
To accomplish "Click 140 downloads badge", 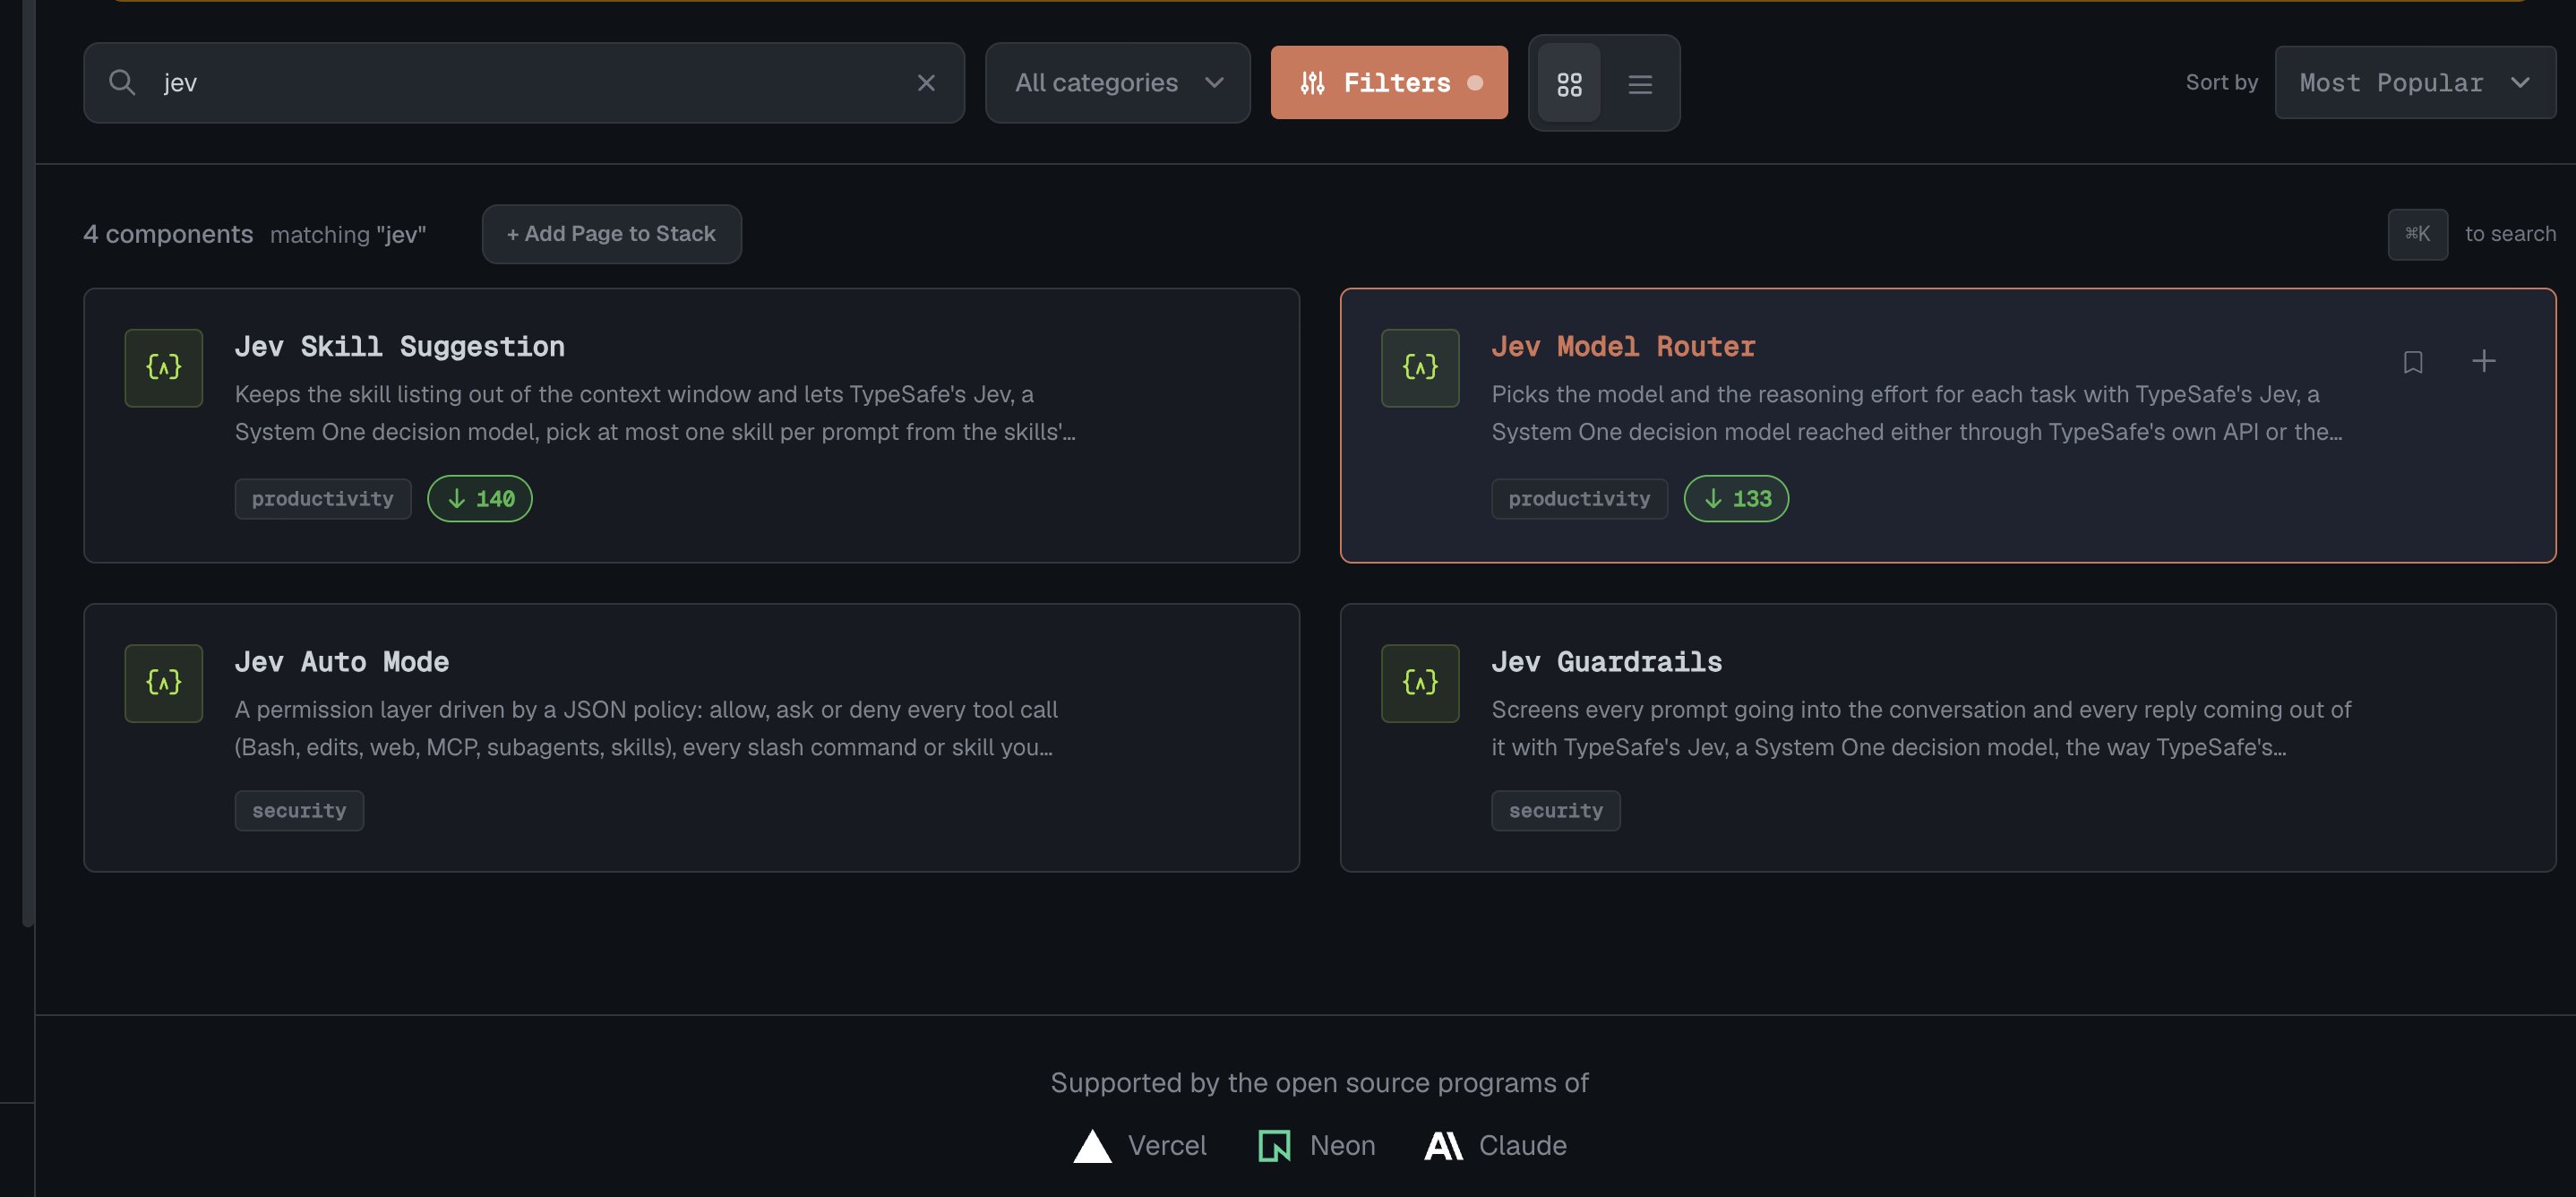I will coord(480,499).
